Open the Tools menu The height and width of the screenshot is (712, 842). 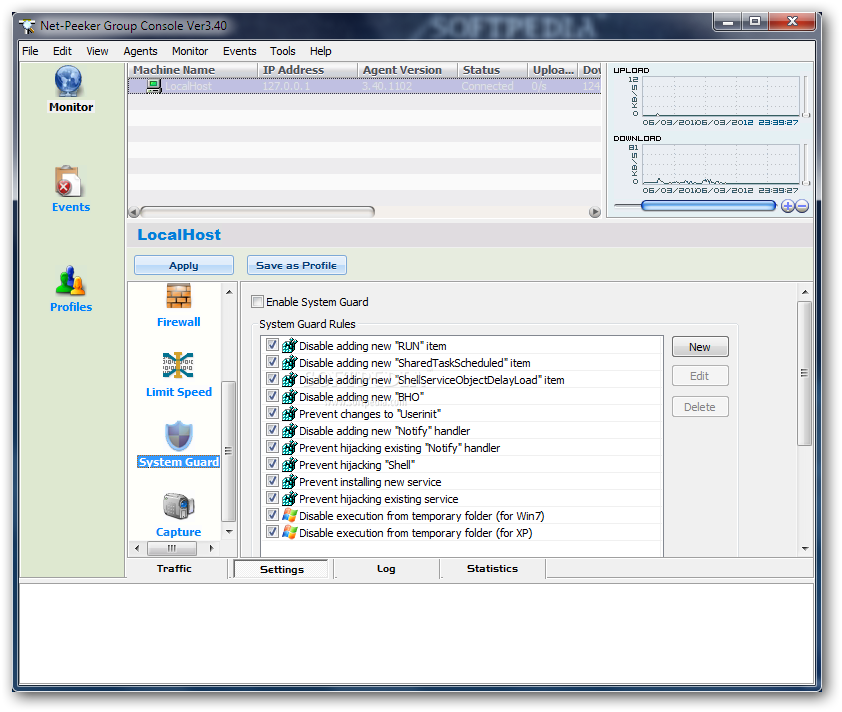(x=282, y=51)
